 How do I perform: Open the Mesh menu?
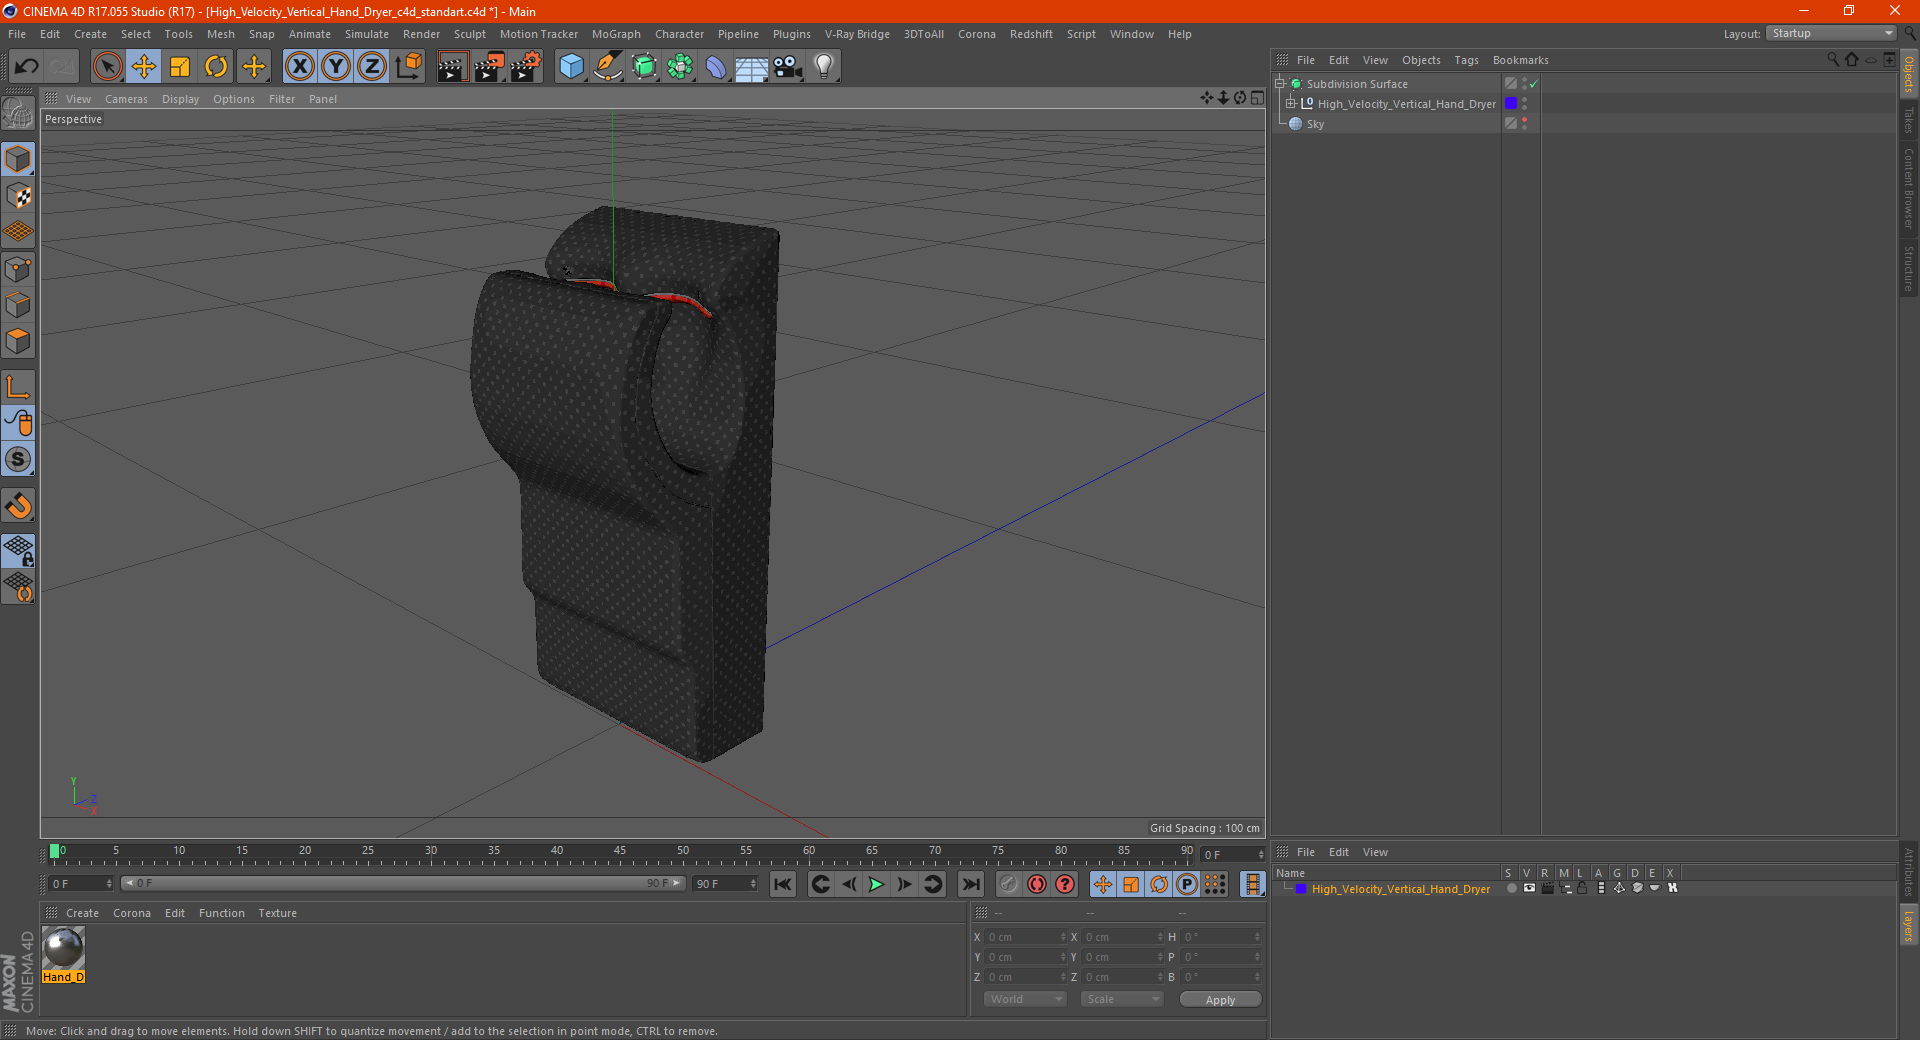(220, 34)
